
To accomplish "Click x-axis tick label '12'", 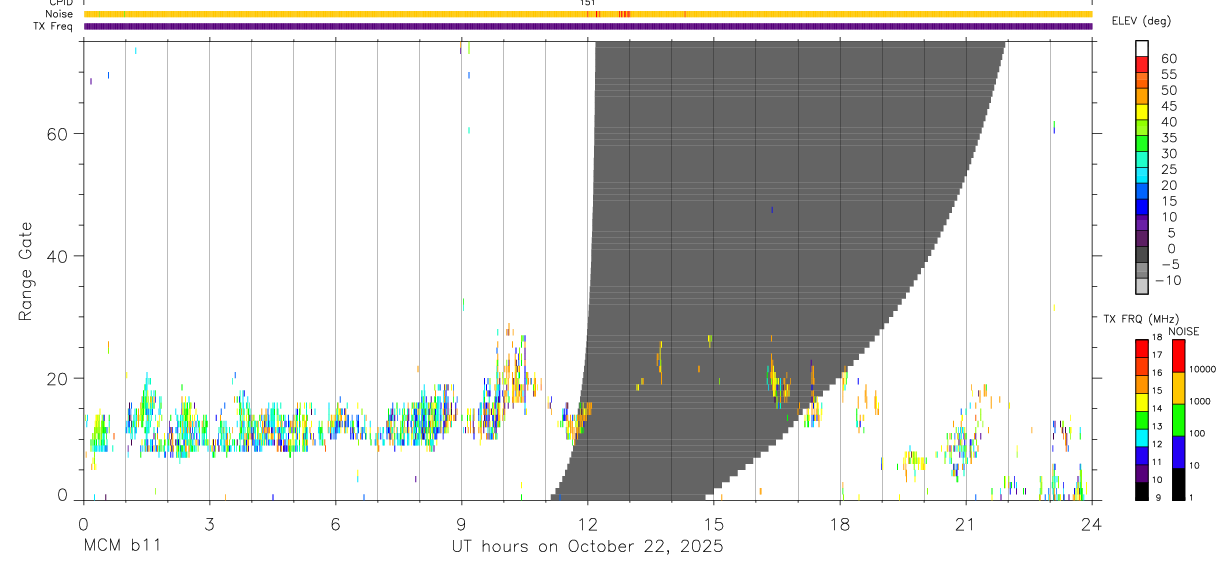I will [587, 524].
